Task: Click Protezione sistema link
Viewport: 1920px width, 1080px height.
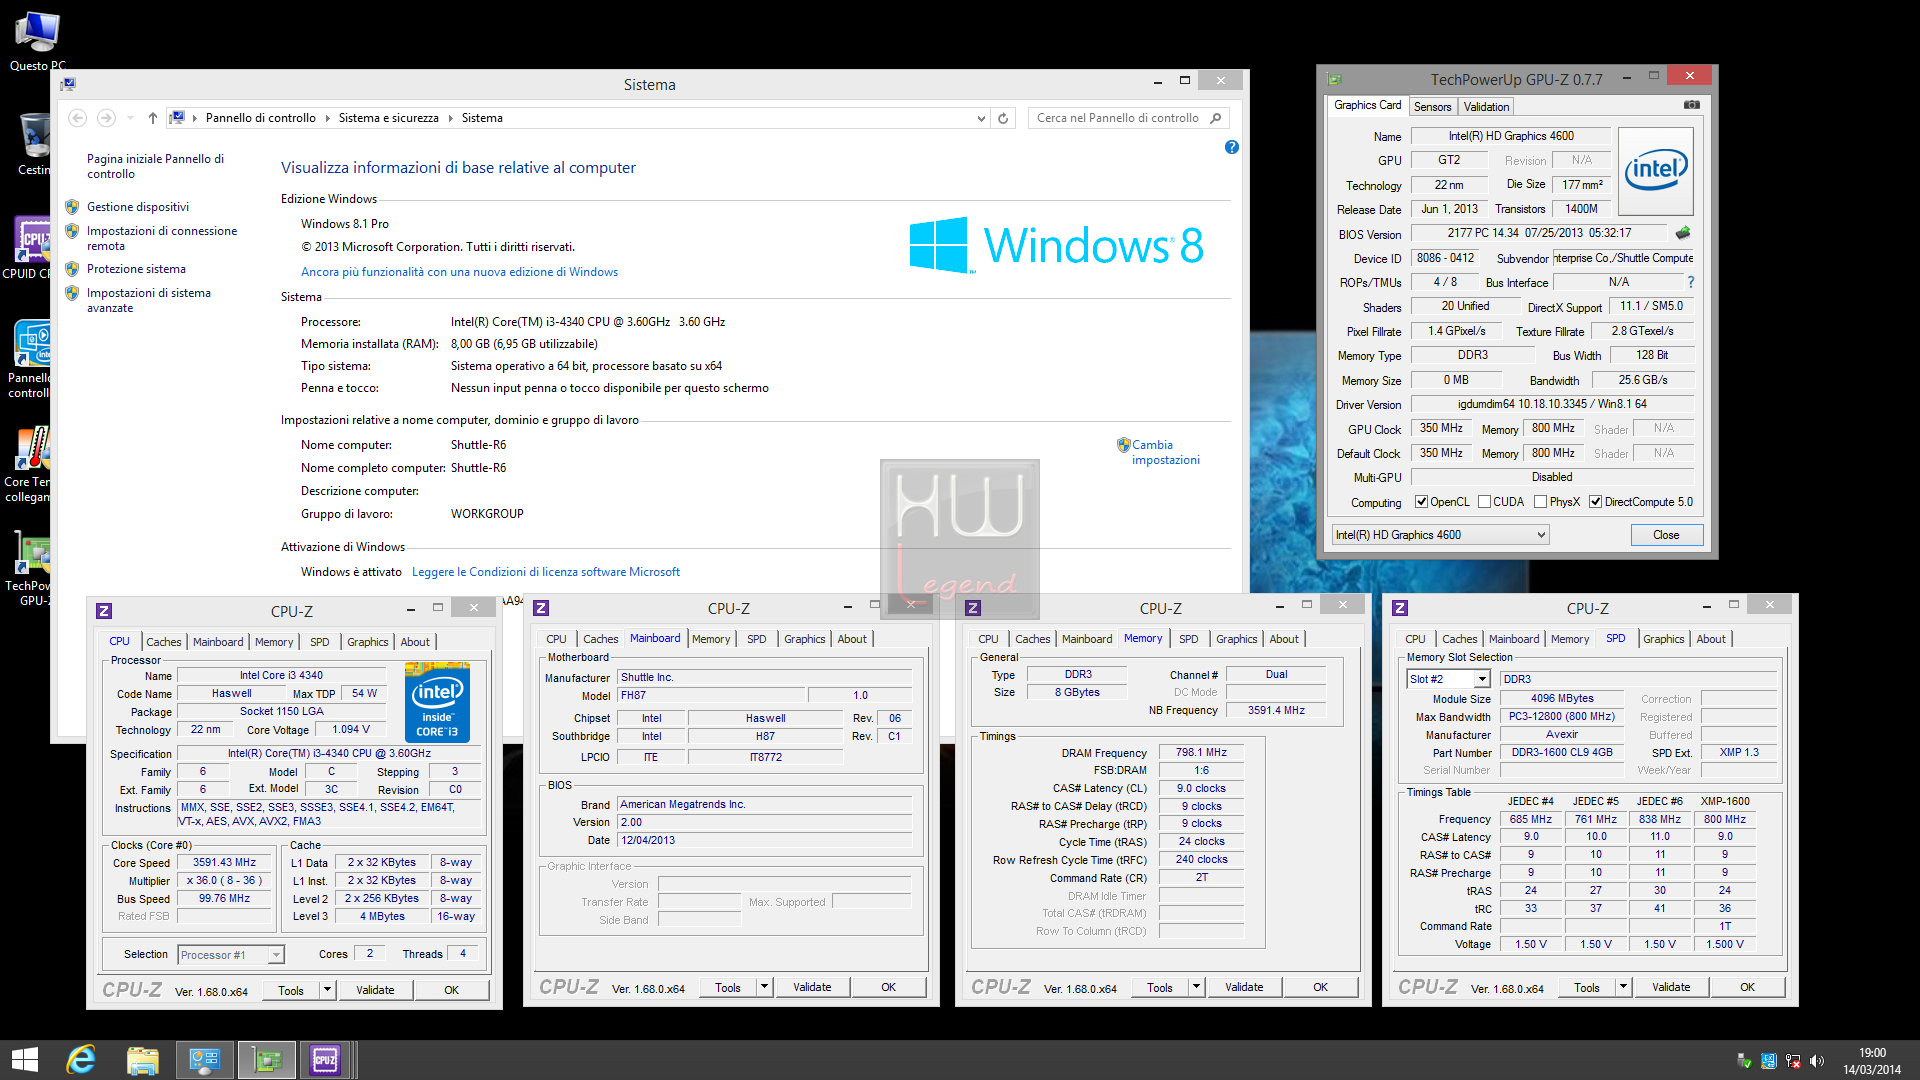Action: pyautogui.click(x=136, y=269)
